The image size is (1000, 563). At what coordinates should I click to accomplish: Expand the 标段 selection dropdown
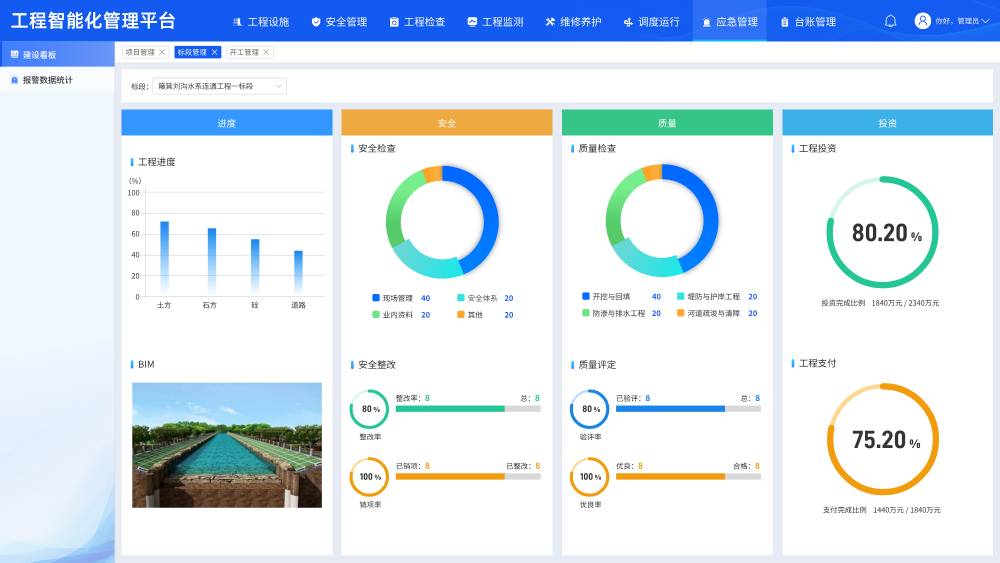219,86
